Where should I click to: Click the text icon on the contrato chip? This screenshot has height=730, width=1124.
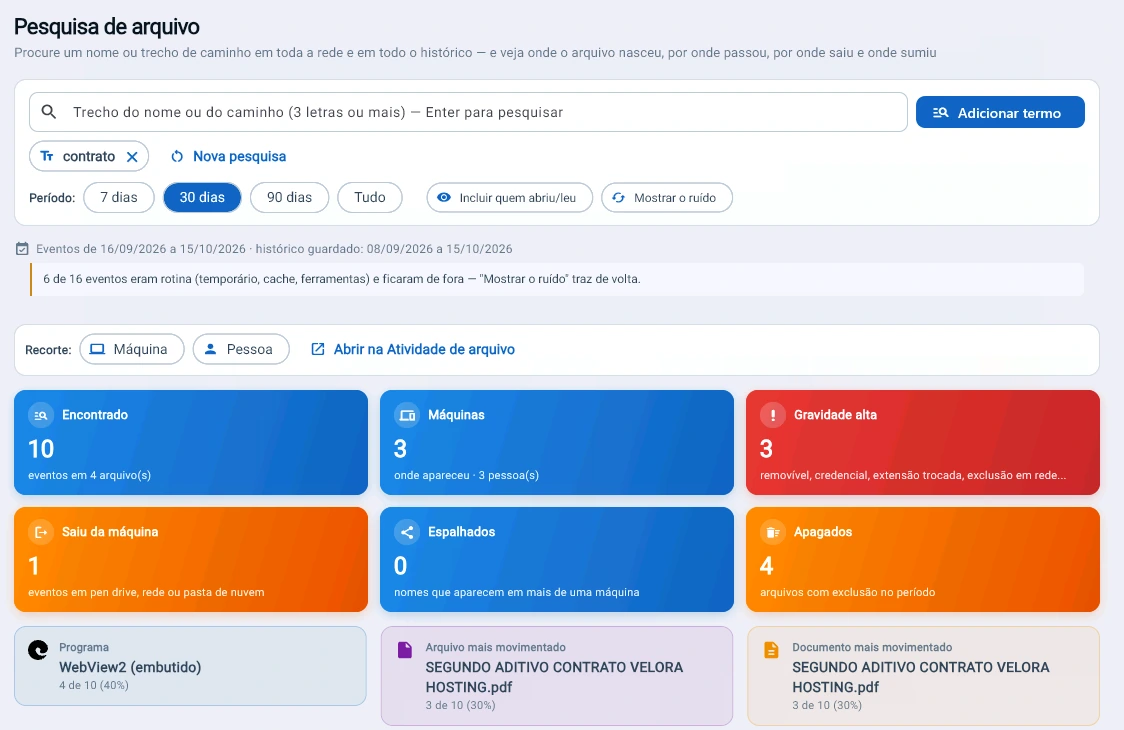[47, 156]
